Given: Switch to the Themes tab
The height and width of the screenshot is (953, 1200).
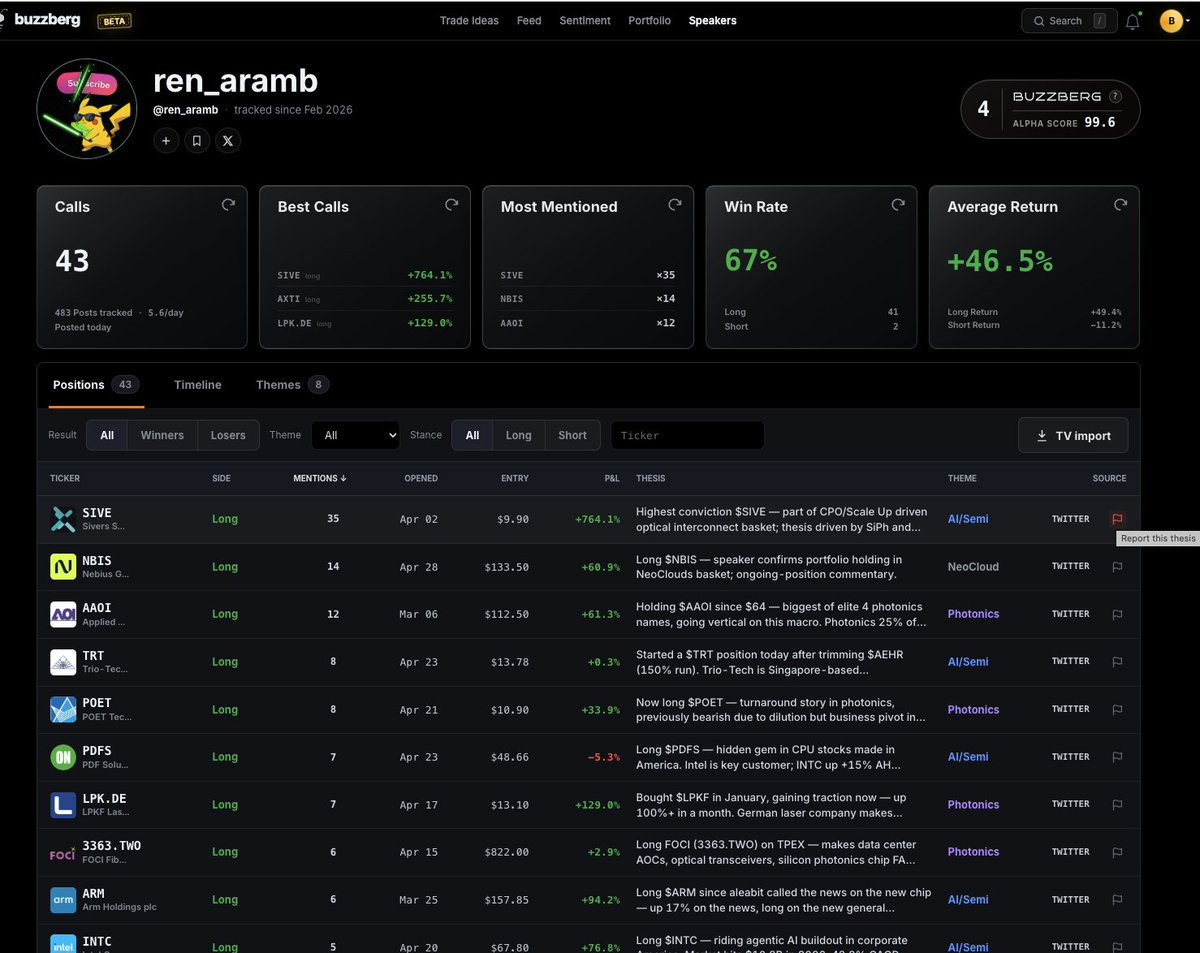Looking at the screenshot, I should tap(292, 385).
